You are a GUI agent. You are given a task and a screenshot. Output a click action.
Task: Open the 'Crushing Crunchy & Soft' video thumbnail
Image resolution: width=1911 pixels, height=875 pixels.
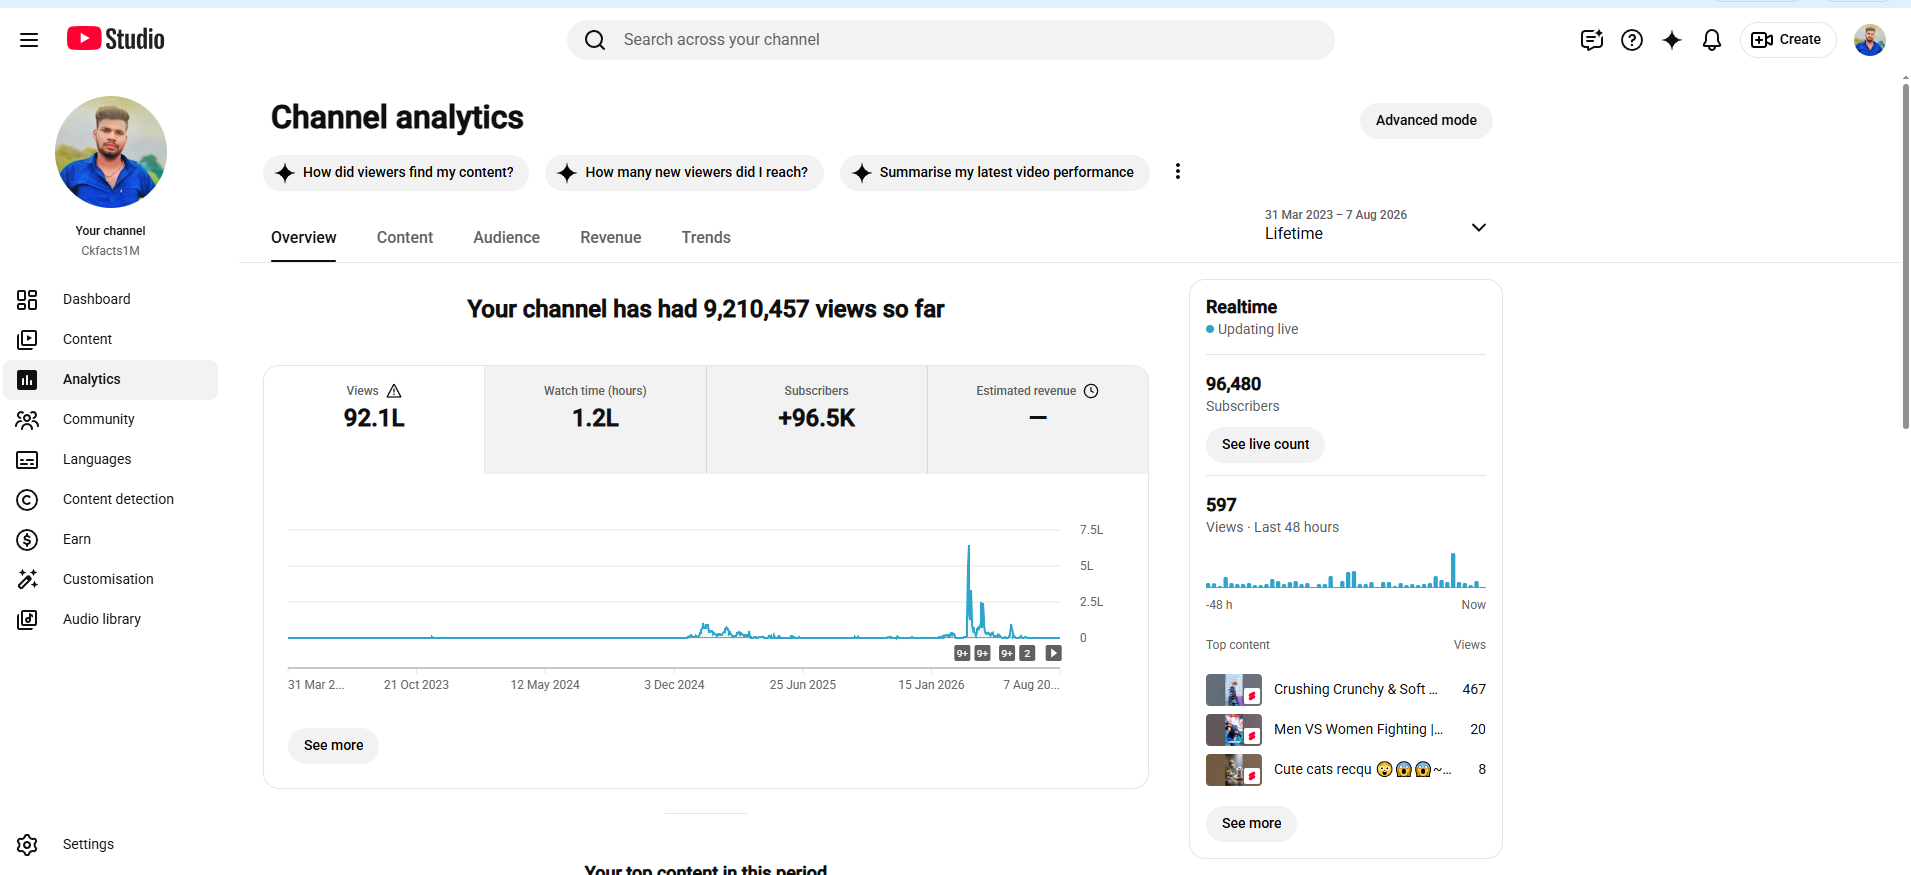[1234, 689]
